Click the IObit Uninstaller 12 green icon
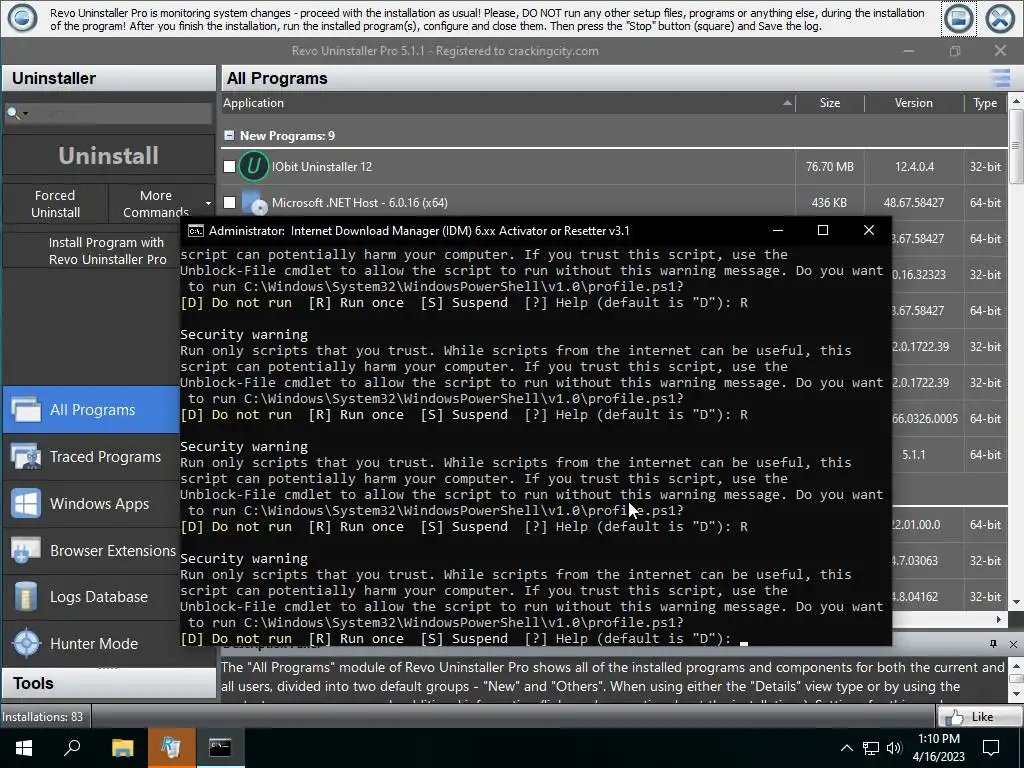1024x768 pixels. (253, 166)
